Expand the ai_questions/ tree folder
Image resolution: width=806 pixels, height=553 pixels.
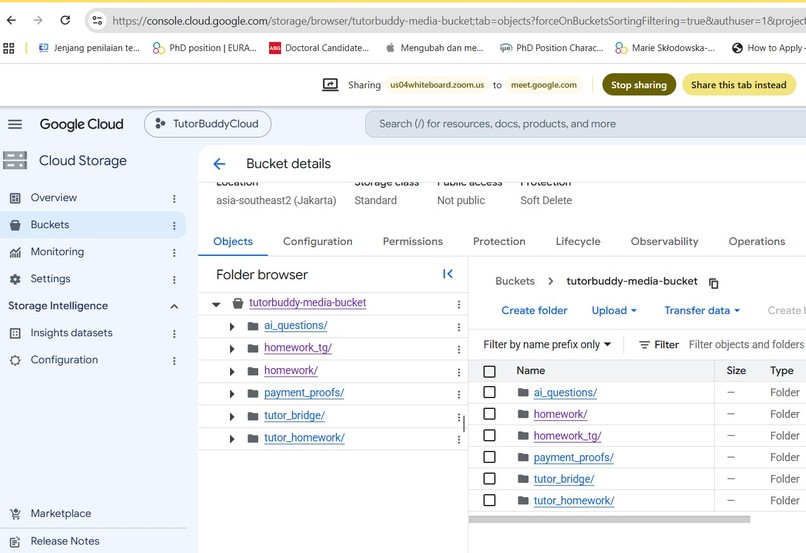point(232,327)
